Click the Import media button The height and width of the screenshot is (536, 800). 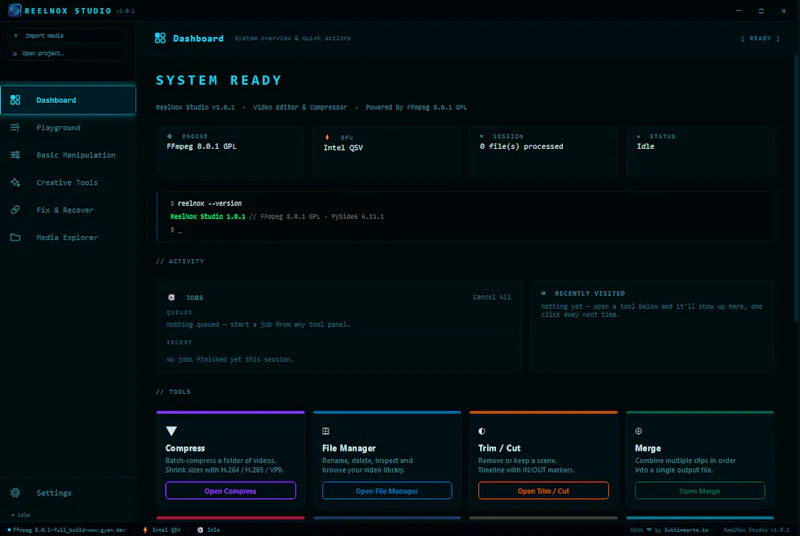(x=67, y=36)
